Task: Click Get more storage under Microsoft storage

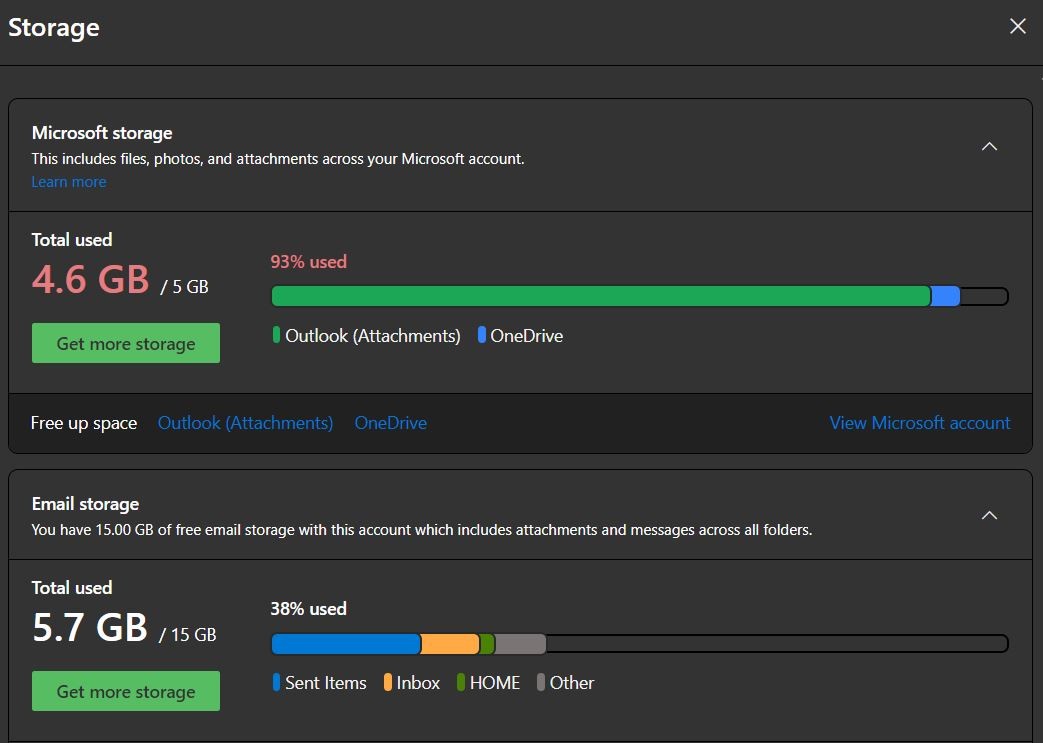Action: coord(126,343)
